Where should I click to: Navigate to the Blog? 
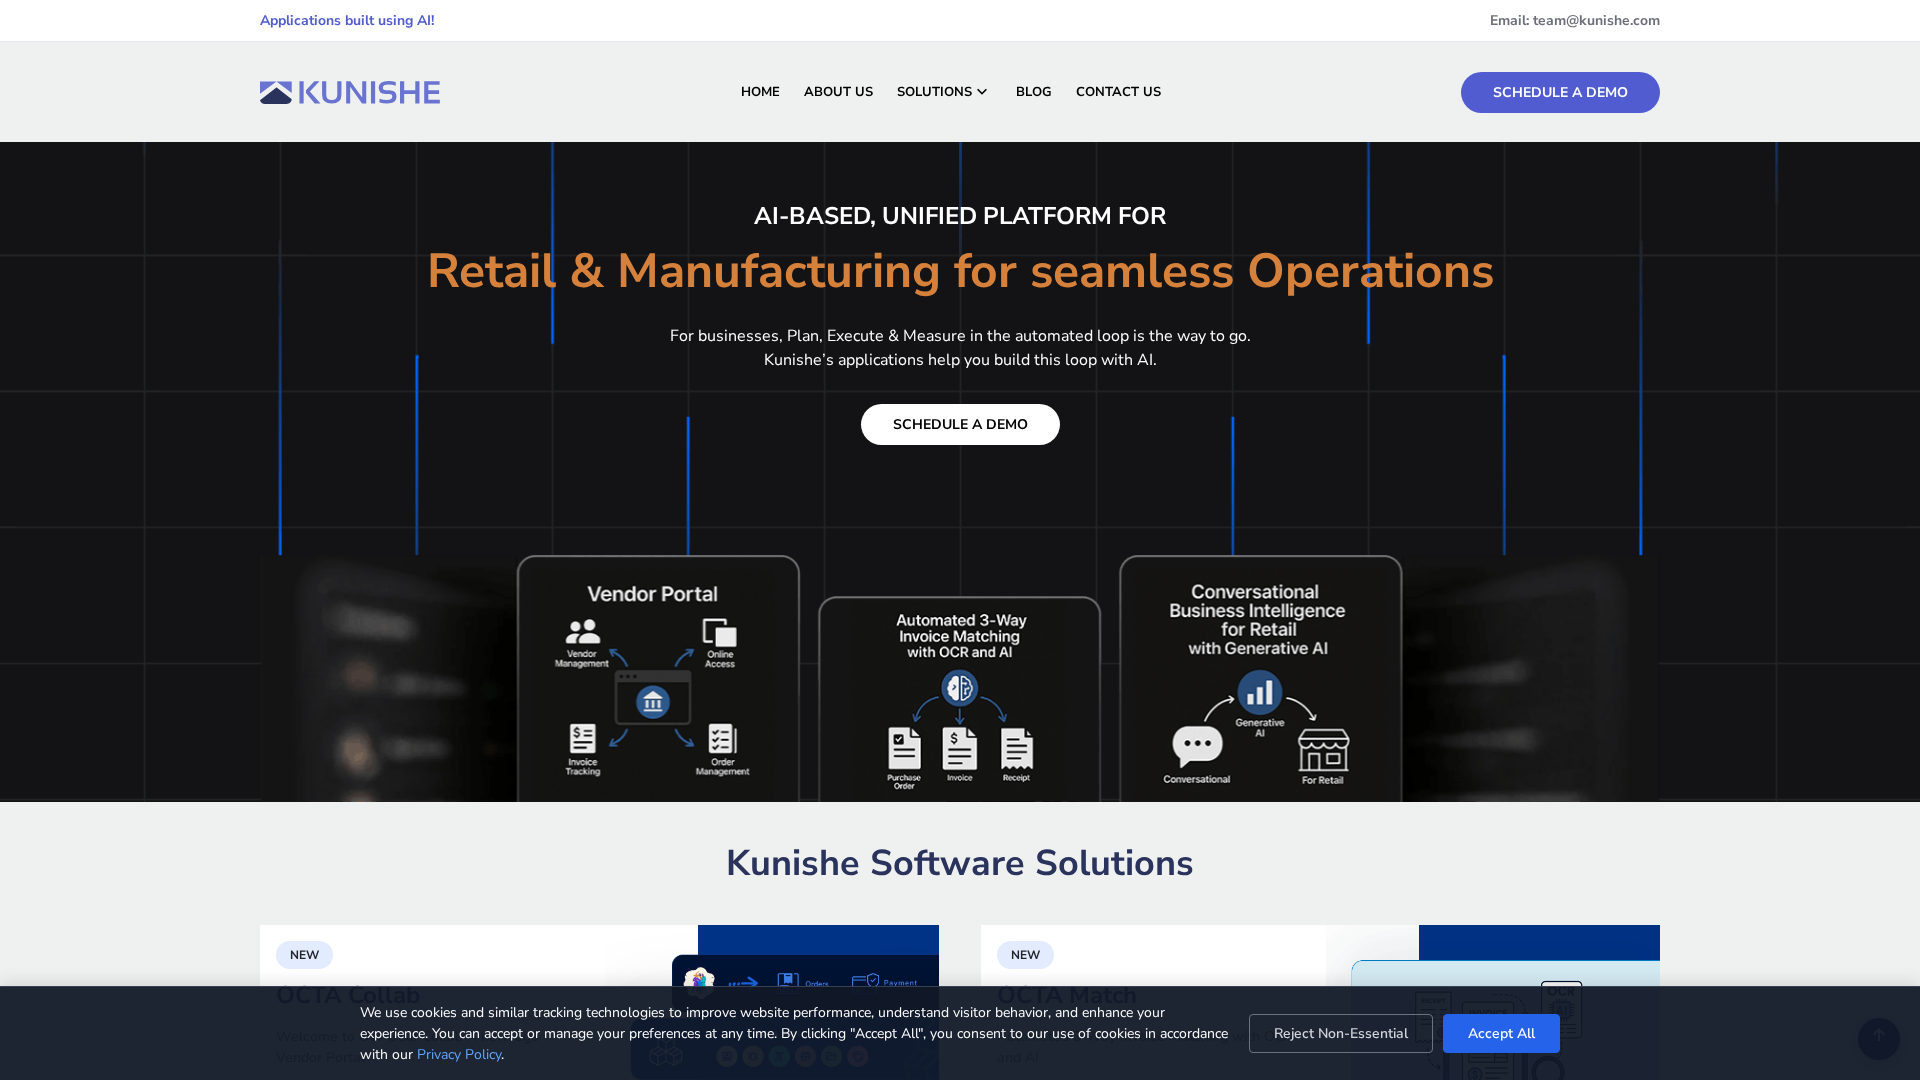coord(1033,92)
